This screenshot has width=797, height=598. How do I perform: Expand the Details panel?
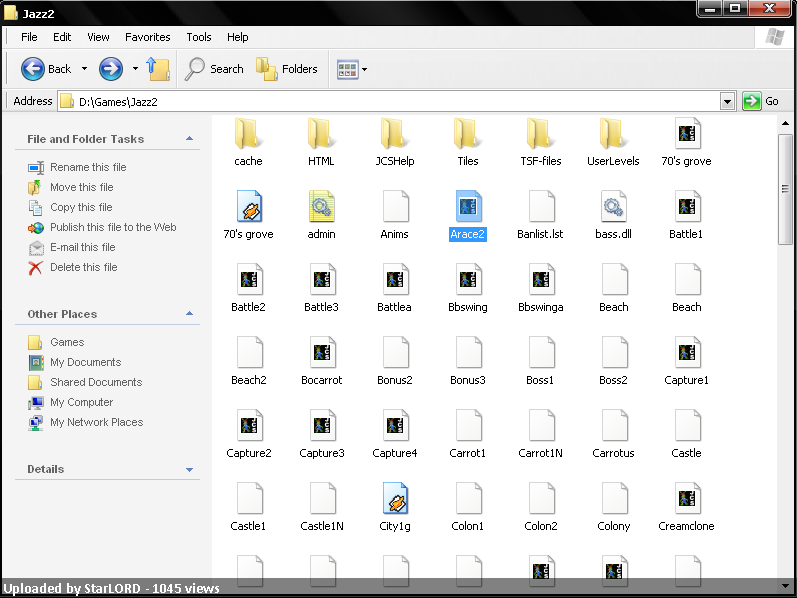[189, 469]
